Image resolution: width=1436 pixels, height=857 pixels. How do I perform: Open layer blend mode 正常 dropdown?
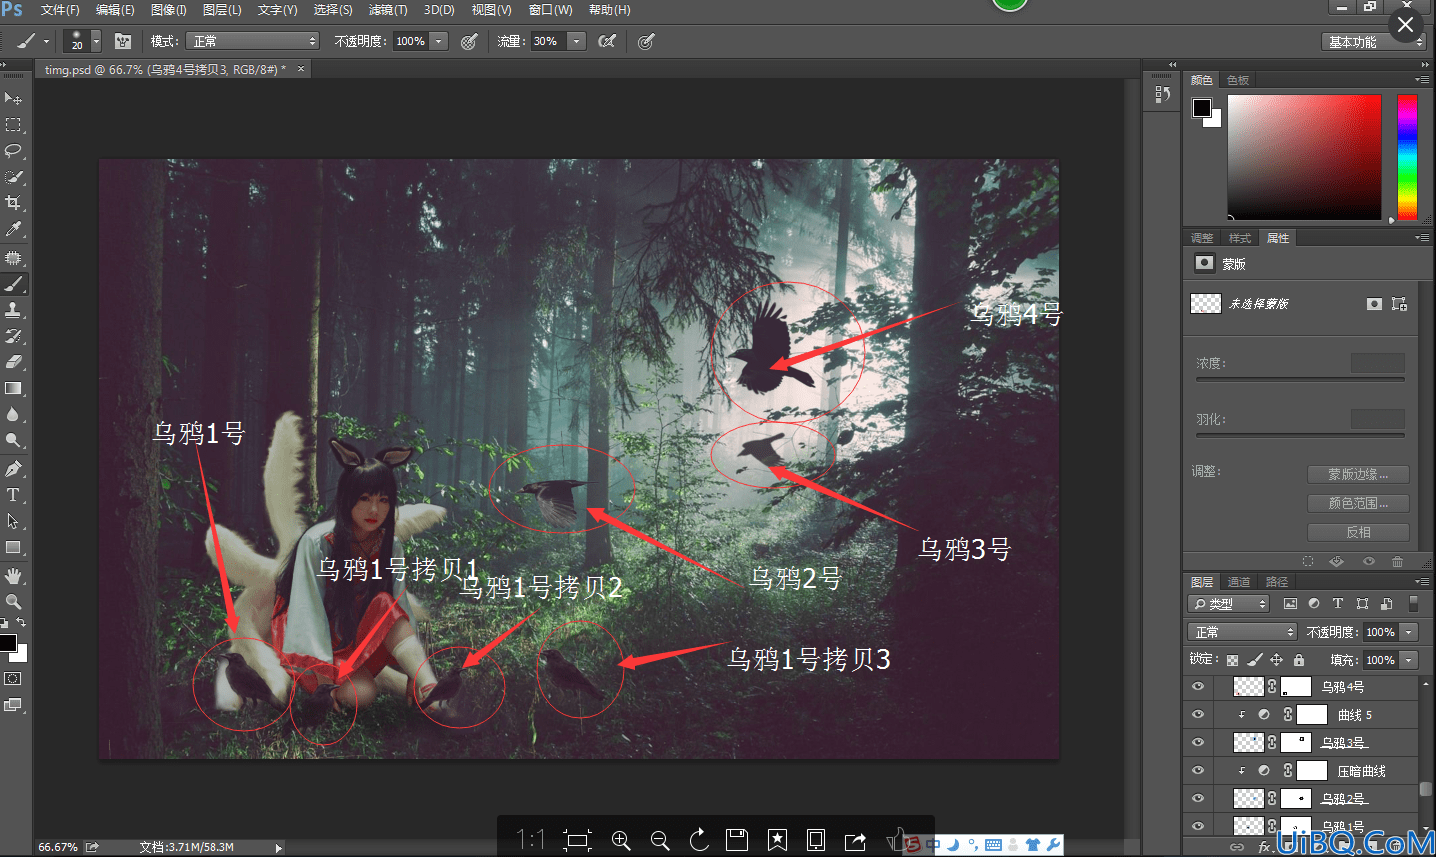pyautogui.click(x=1242, y=632)
